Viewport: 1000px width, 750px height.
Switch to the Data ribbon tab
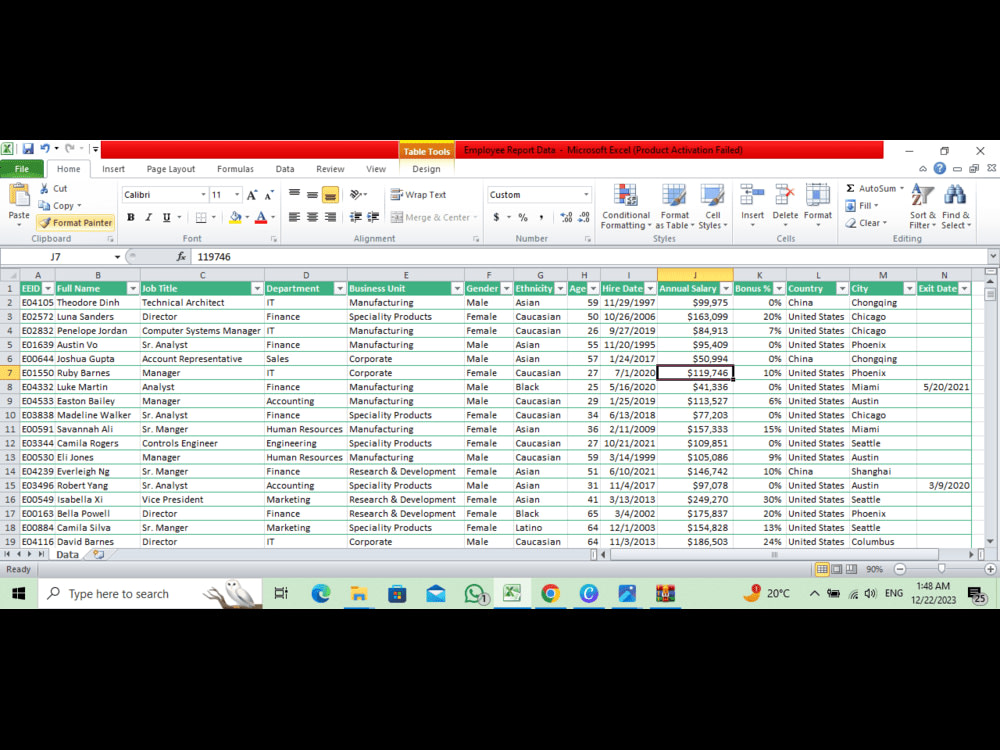pos(285,169)
